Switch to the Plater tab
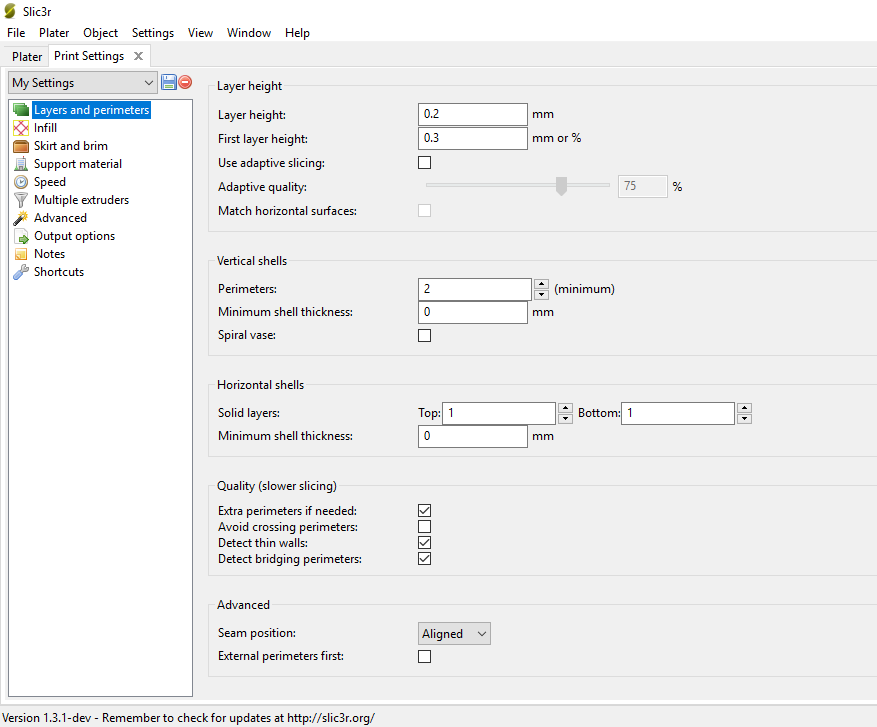This screenshot has height=727, width=877. 27,57
